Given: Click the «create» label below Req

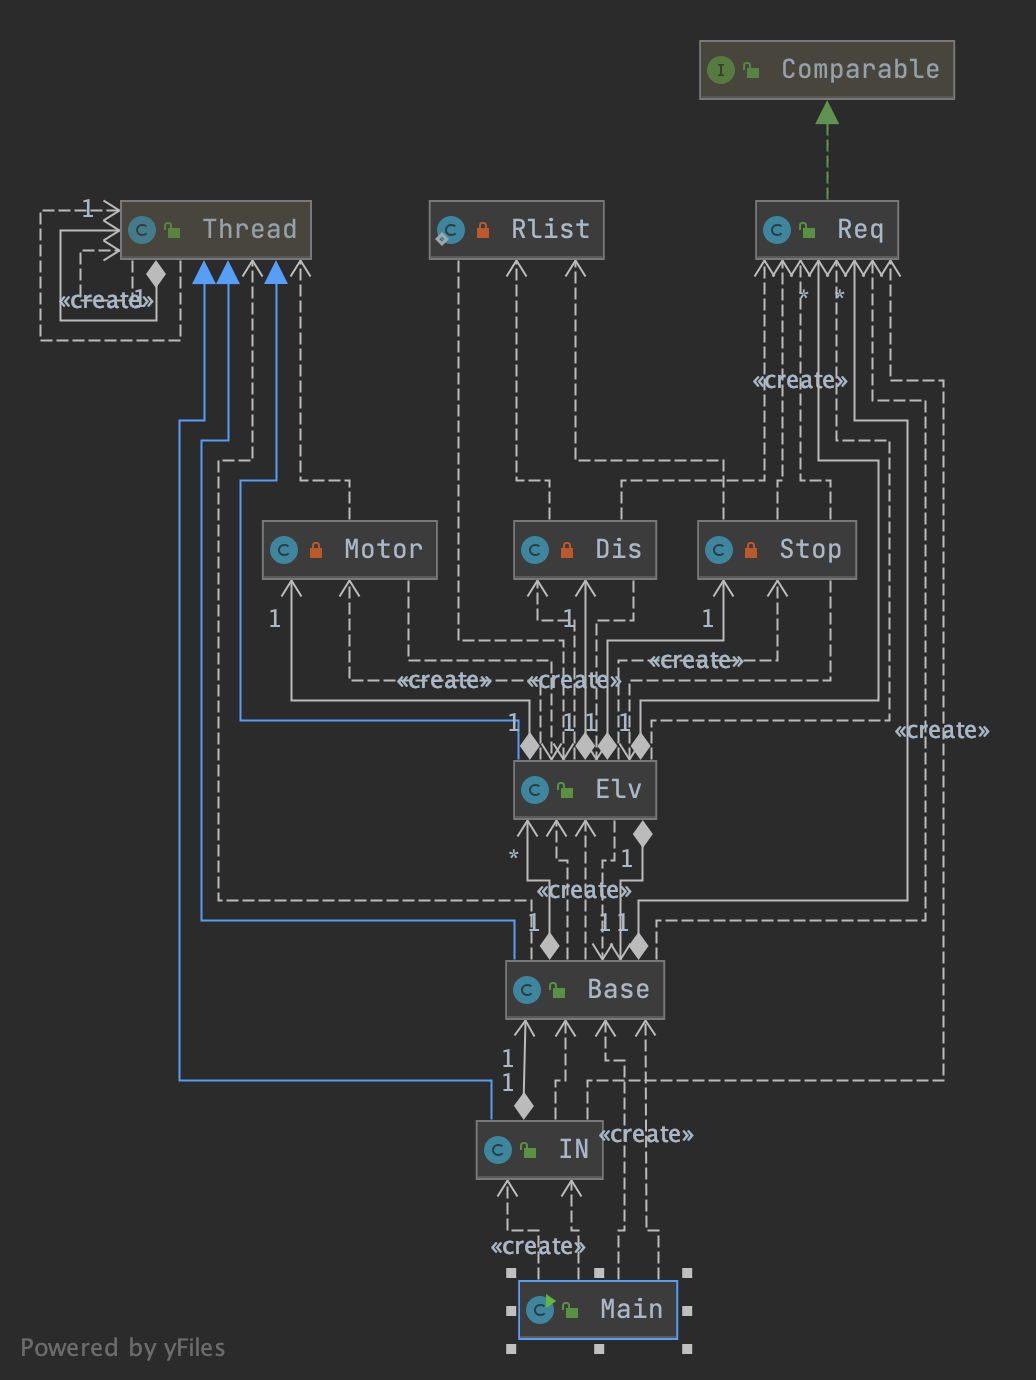Looking at the screenshot, I should point(800,380).
